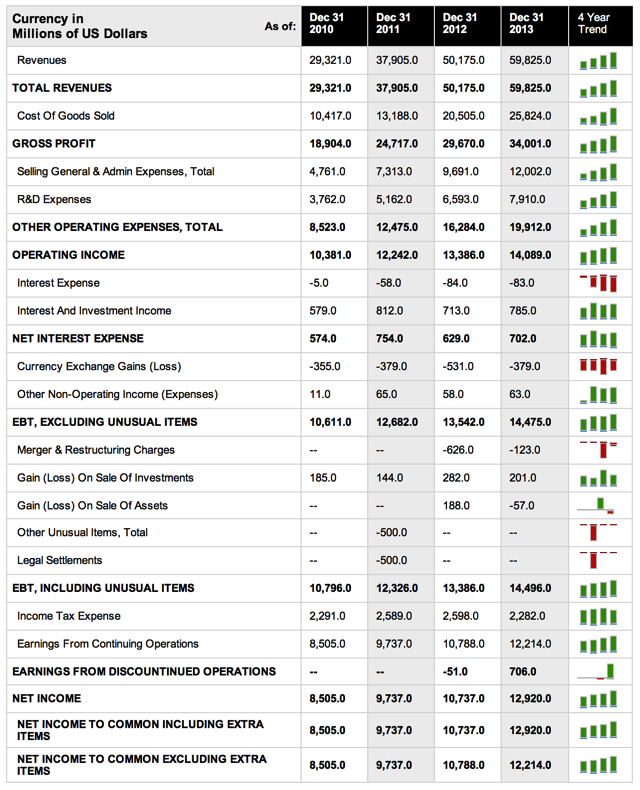Select 2010 Gain On Sale Of Investments value 185.0
640x790 pixels.
323,478
